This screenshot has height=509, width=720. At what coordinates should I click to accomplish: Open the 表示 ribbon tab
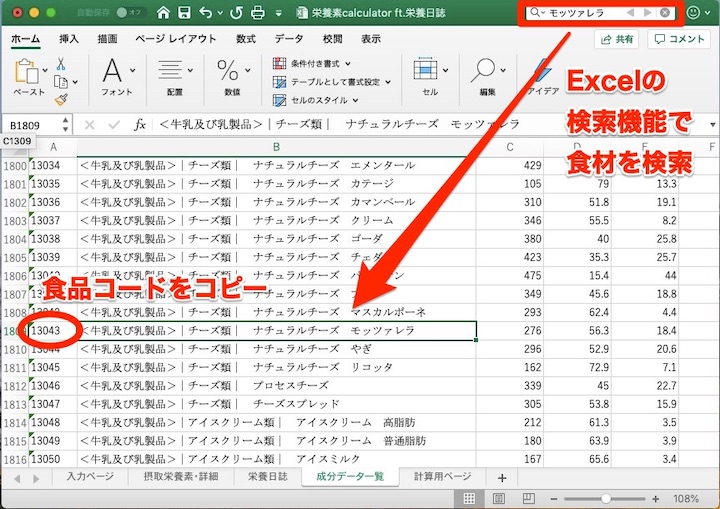(371, 39)
